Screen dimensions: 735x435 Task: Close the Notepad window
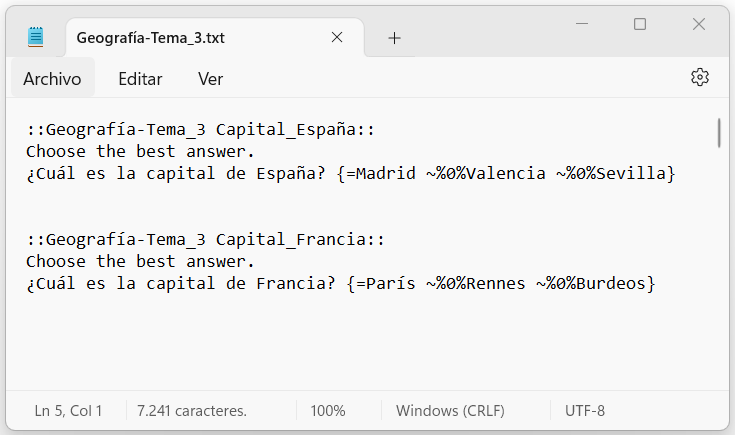[698, 24]
